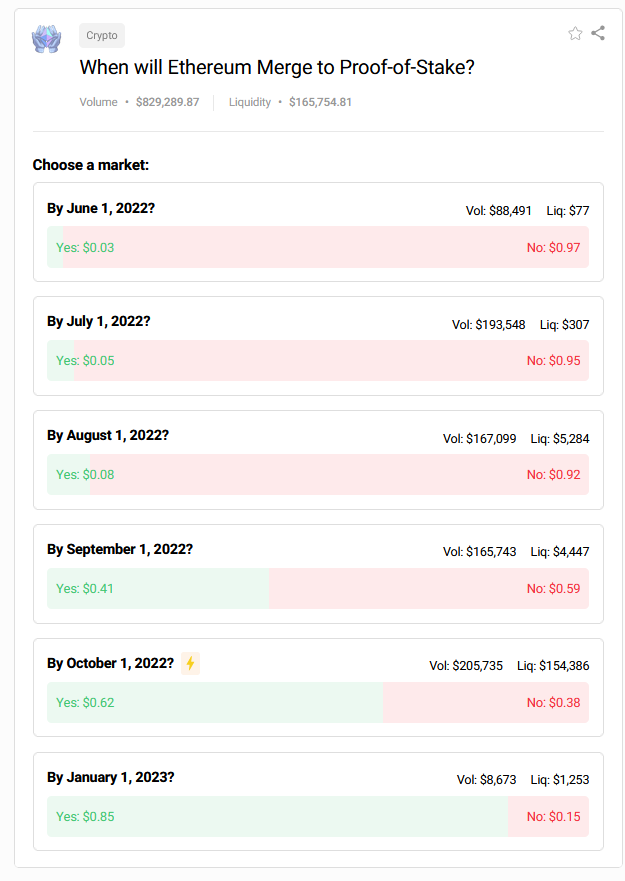The width and height of the screenshot is (625, 881).
Task: Click the lightning bolt icon beside October
Action: click(x=191, y=664)
